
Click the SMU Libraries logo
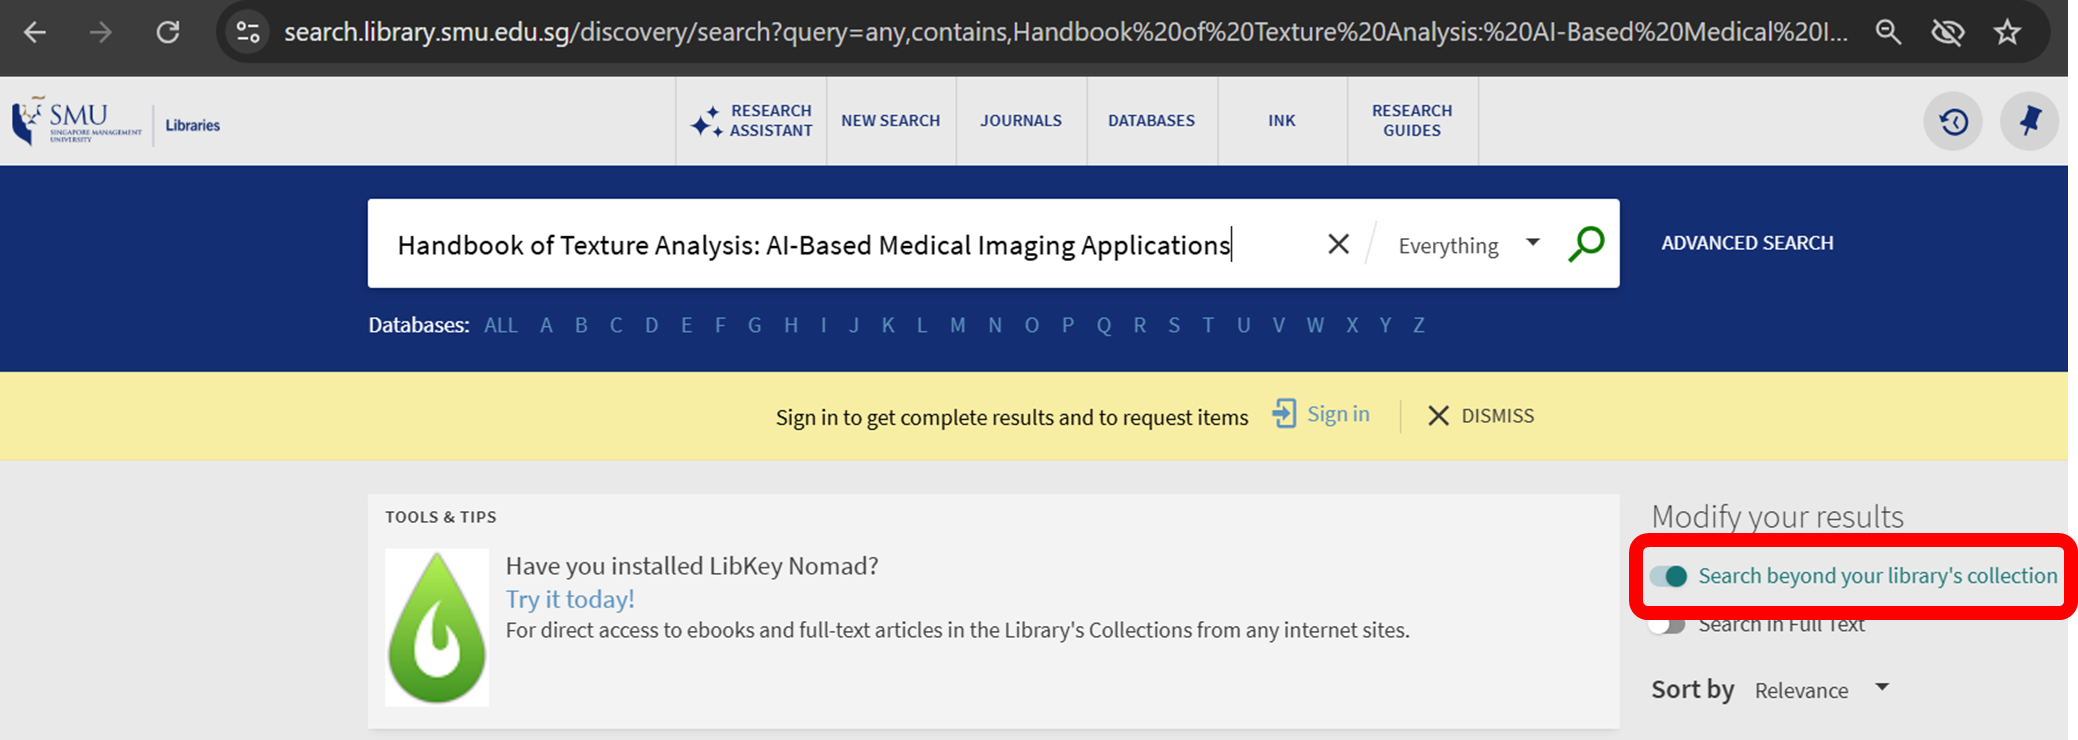click(x=116, y=122)
